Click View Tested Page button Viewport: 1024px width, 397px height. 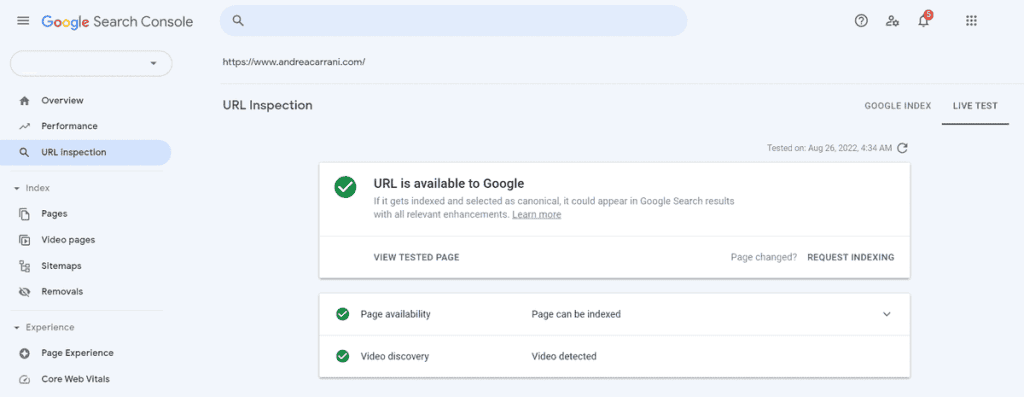pyautogui.click(x=417, y=257)
